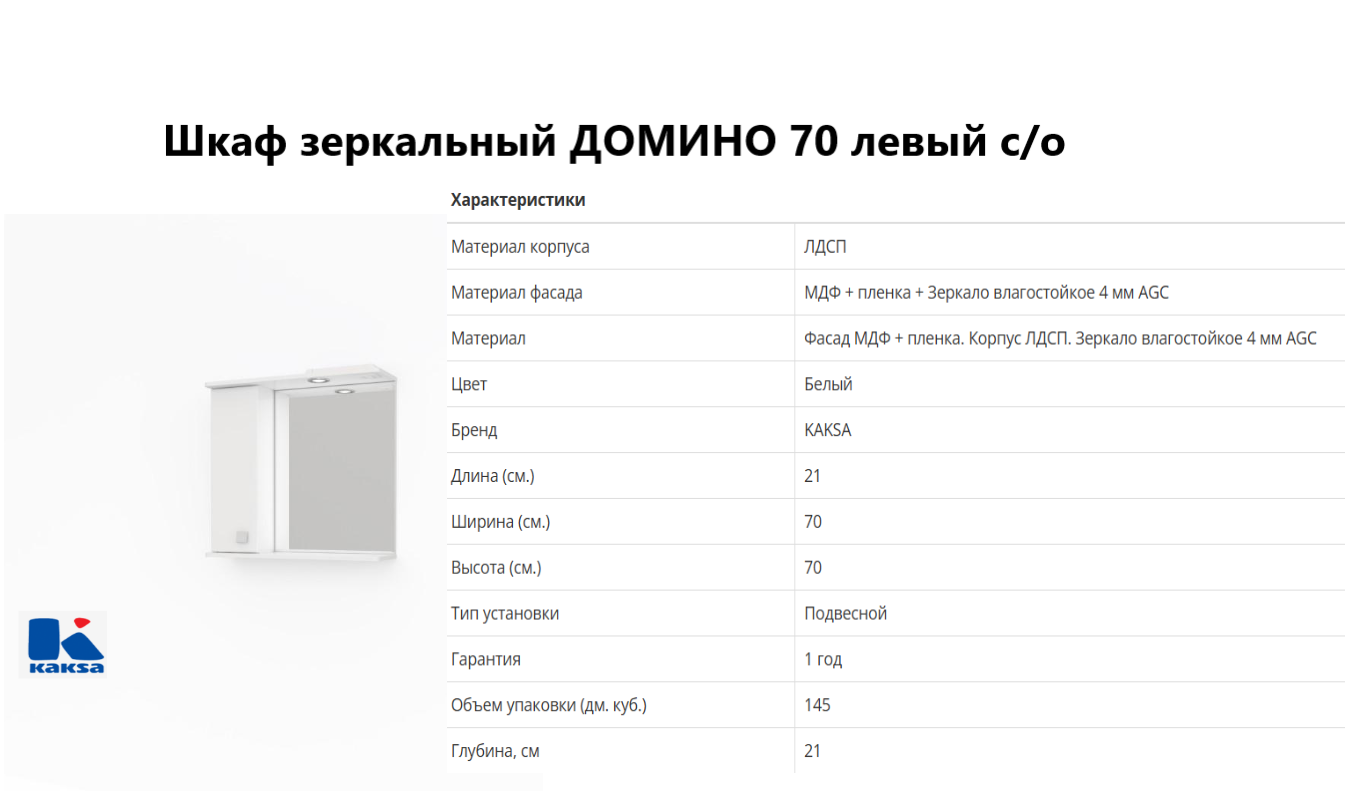The image size is (1350, 800).
Task: Click the 'Материал' row label
Action: tap(488, 338)
